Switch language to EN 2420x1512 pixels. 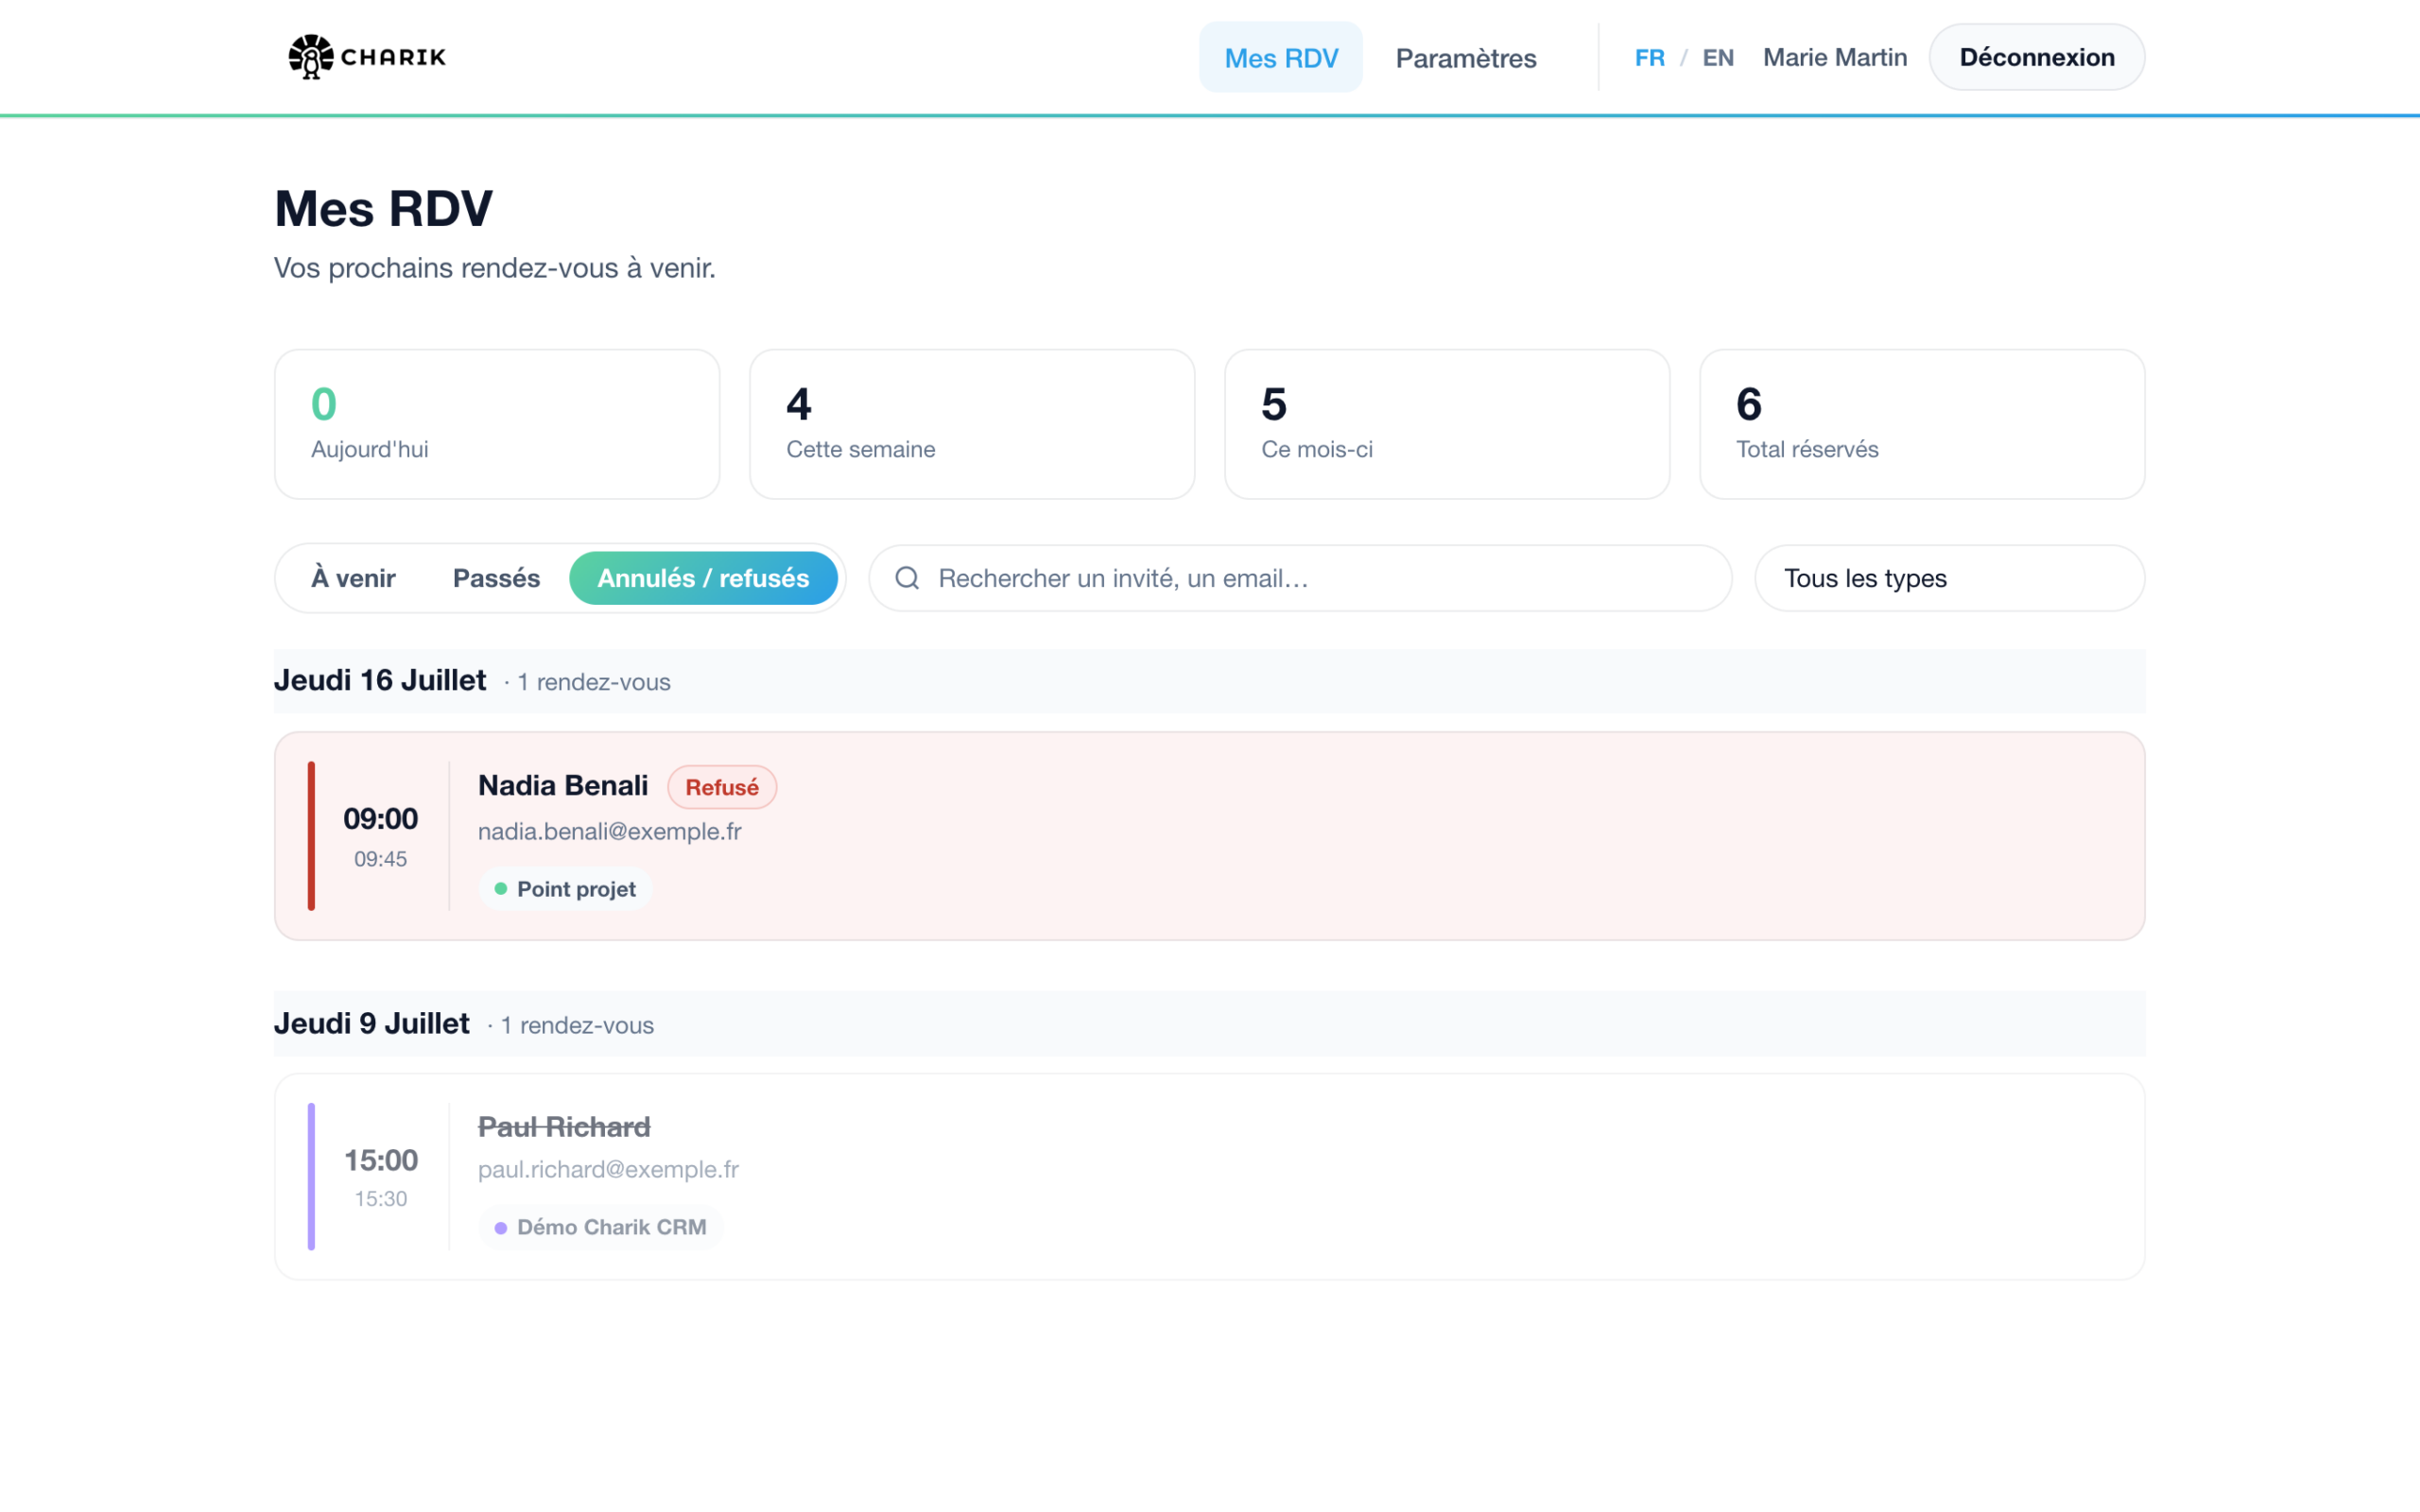(x=1717, y=58)
